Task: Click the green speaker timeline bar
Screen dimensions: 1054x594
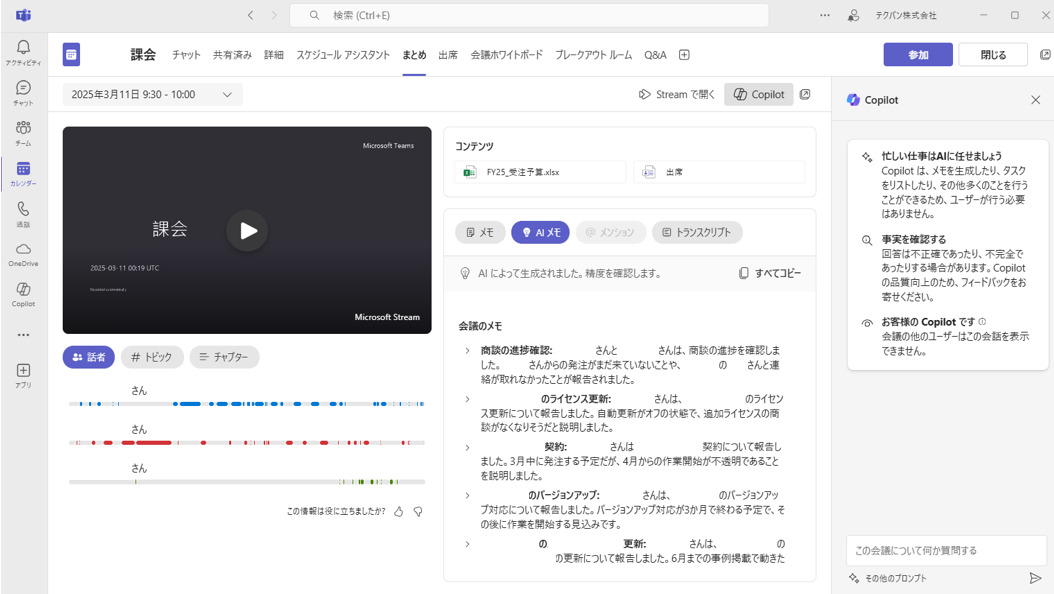Action: coord(247,482)
